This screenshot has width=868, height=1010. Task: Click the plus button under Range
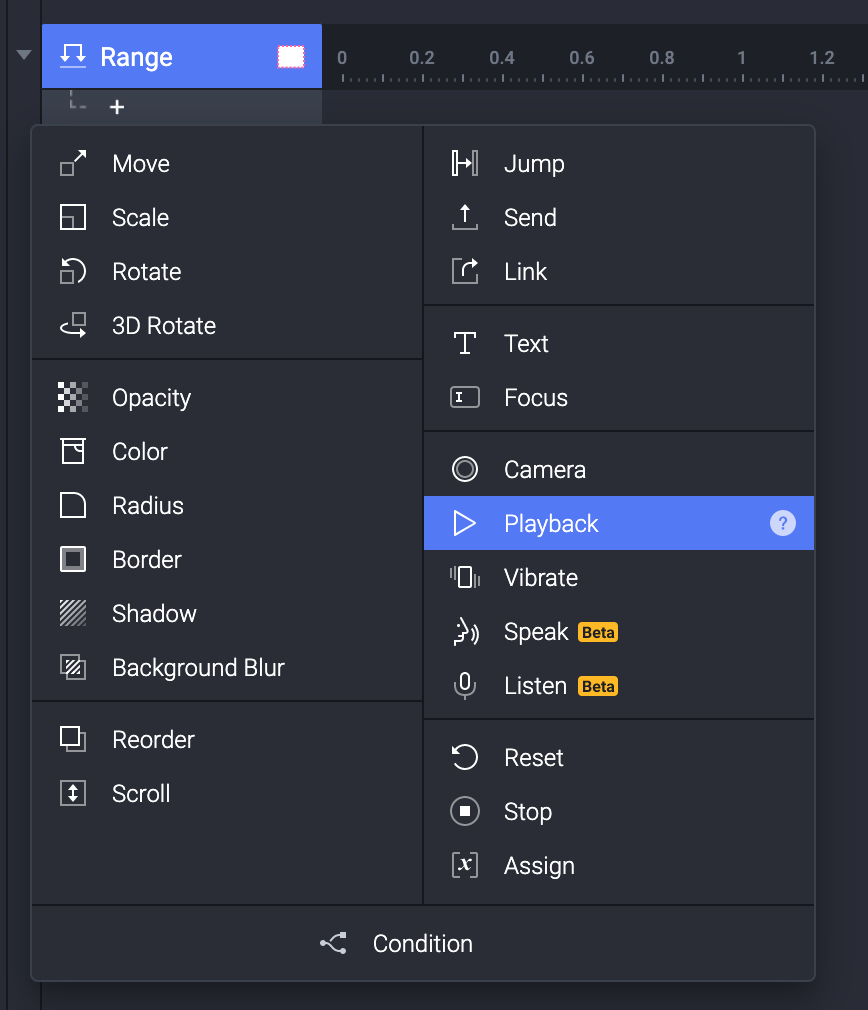tap(117, 107)
